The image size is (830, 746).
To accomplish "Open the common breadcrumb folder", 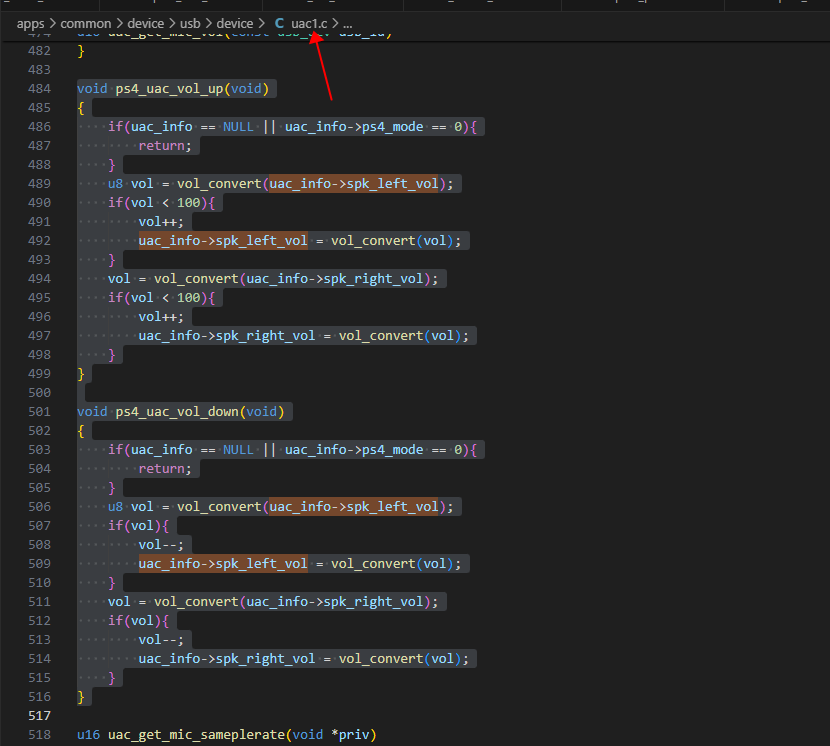I will point(86,24).
